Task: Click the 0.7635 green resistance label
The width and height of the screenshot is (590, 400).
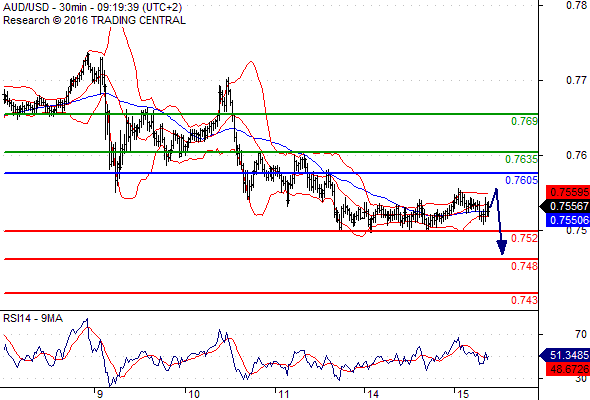Action: coord(521,159)
